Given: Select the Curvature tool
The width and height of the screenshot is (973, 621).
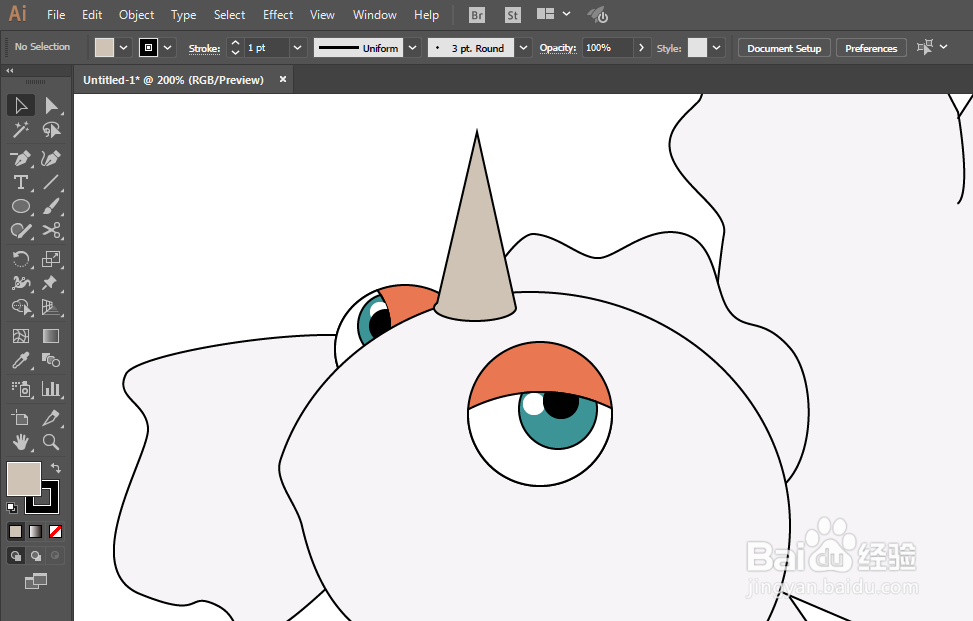Looking at the screenshot, I should [51, 158].
